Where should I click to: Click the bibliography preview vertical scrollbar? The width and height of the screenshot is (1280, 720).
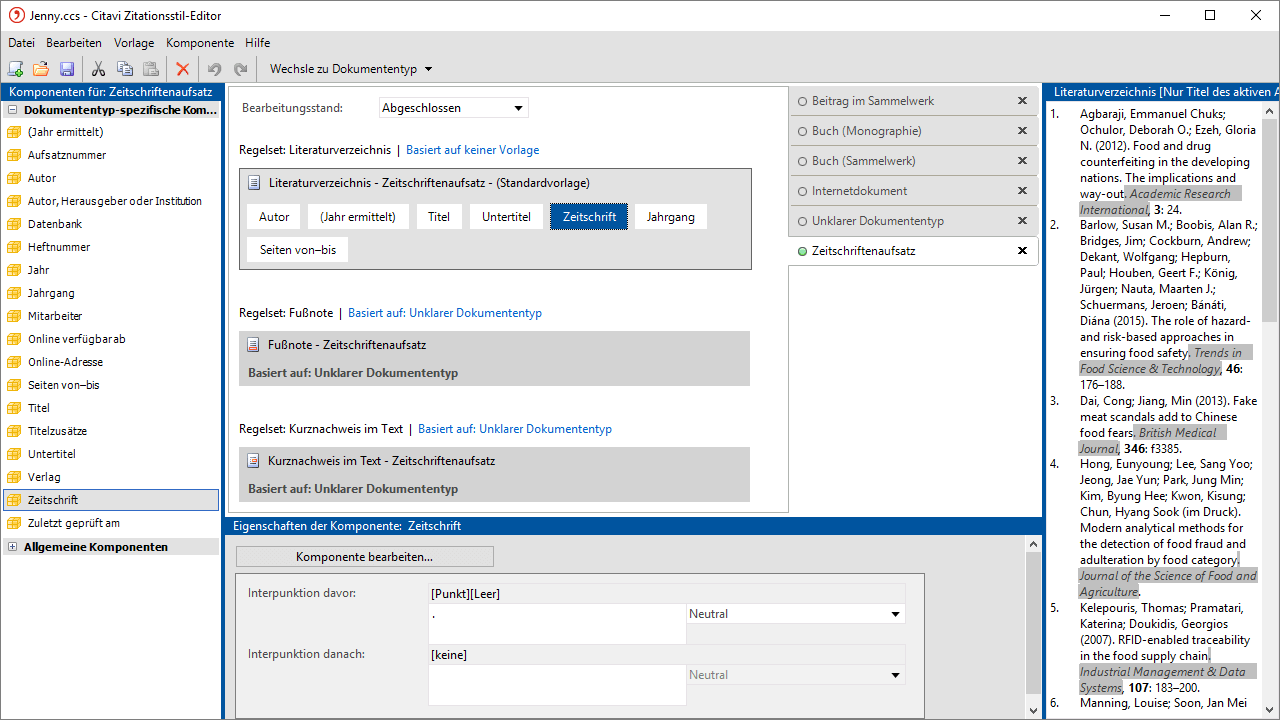(1270, 400)
